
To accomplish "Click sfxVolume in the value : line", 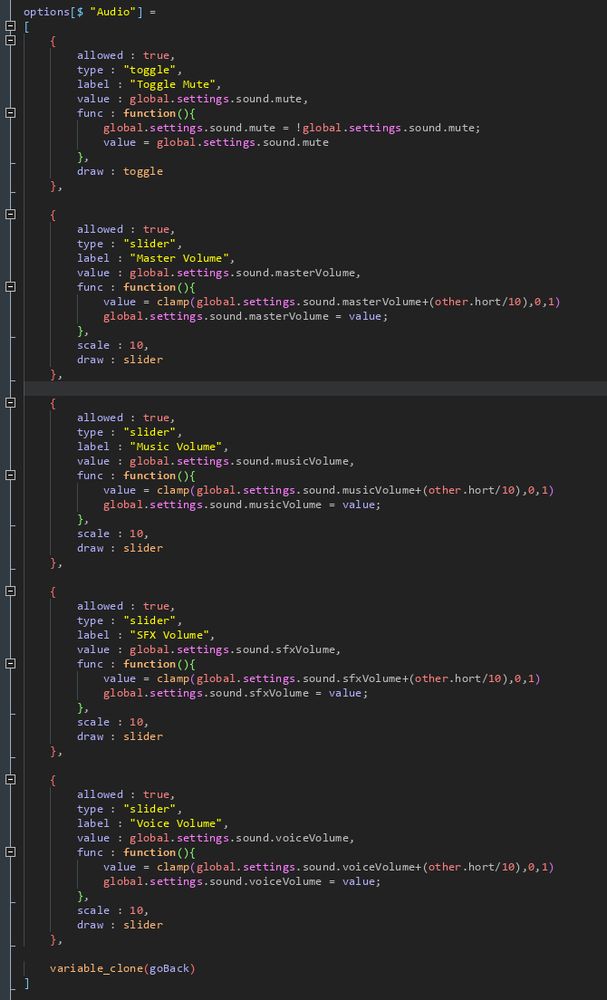I will pyautogui.click(x=305, y=650).
